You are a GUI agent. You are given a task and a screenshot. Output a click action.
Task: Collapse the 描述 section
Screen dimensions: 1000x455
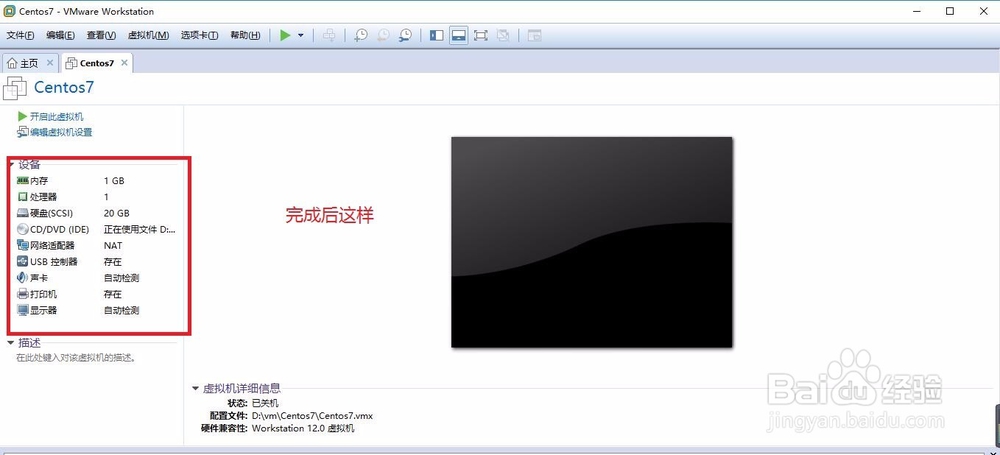click(11, 343)
